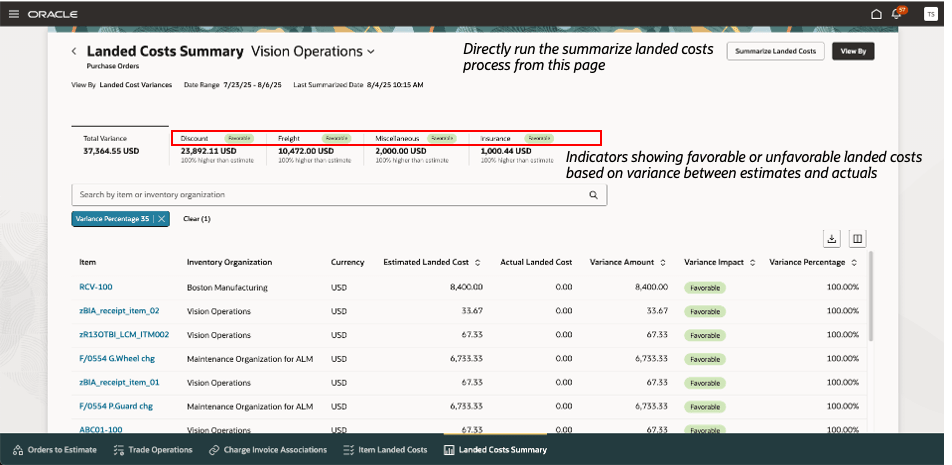This screenshot has width=952, height=465.
Task: Select the Miscellaneous variance tab
Action: (x=416, y=148)
